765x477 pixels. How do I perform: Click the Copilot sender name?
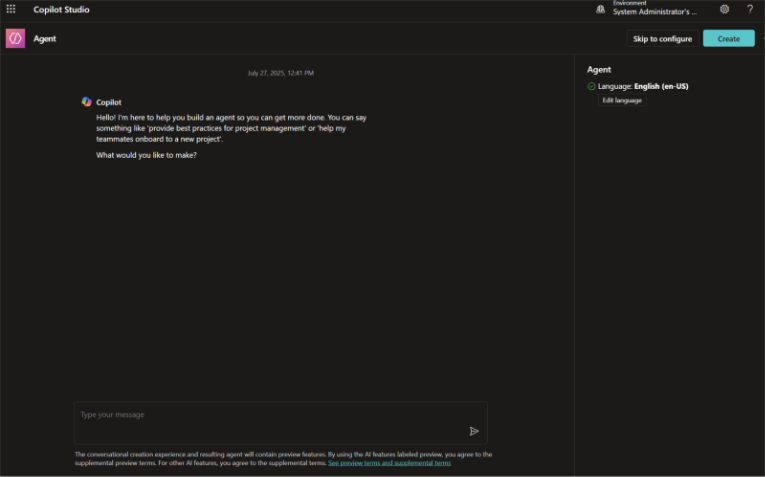coord(109,102)
